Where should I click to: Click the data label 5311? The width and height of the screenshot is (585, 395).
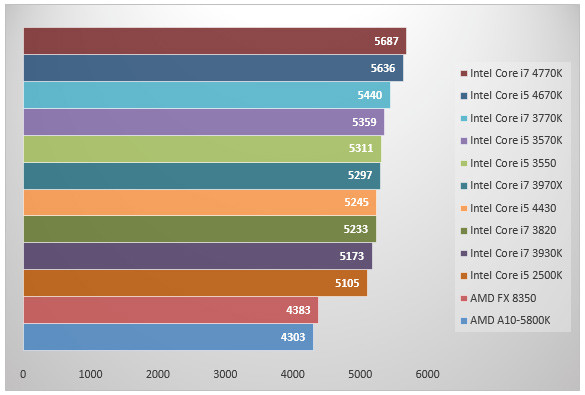361,148
